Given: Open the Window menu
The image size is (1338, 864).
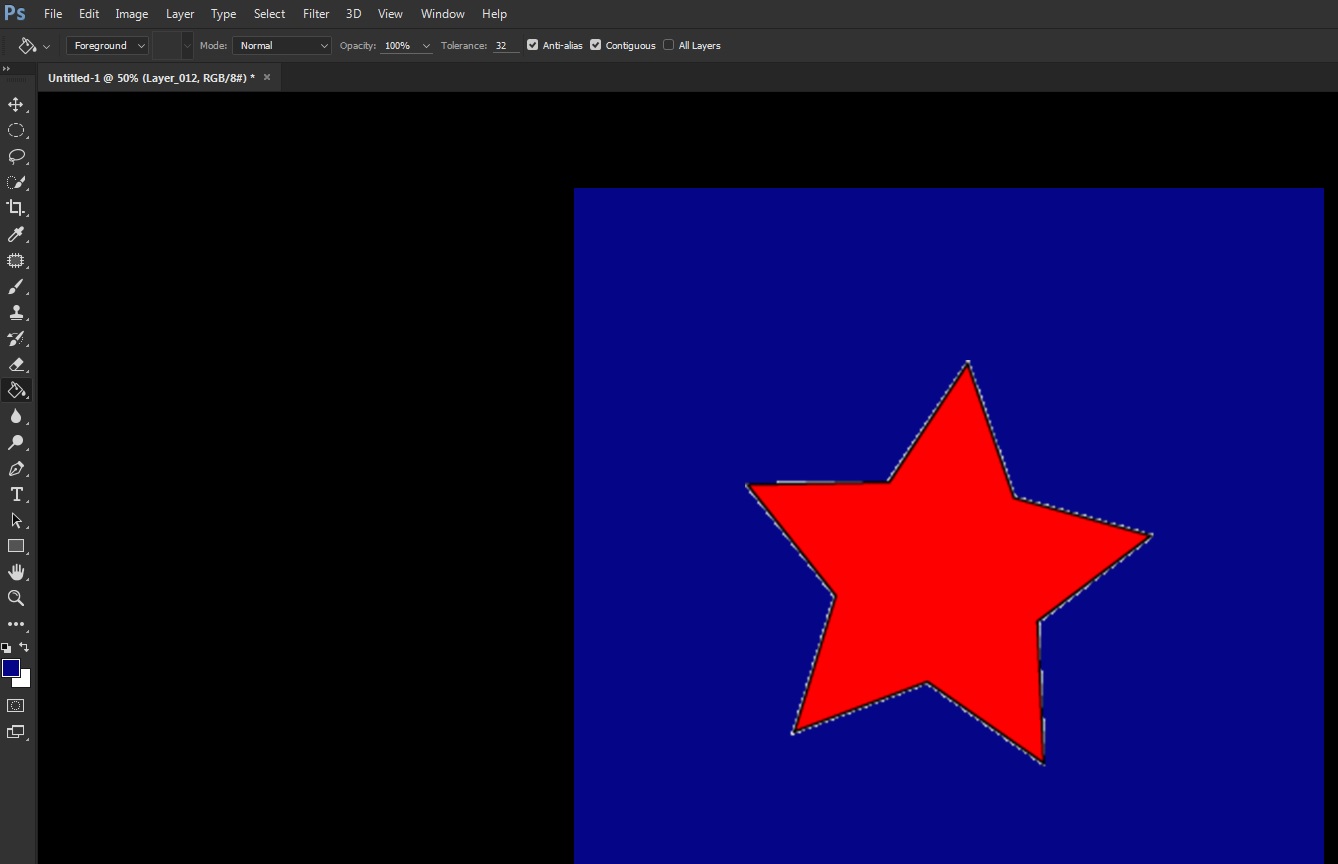Looking at the screenshot, I should click(x=442, y=14).
